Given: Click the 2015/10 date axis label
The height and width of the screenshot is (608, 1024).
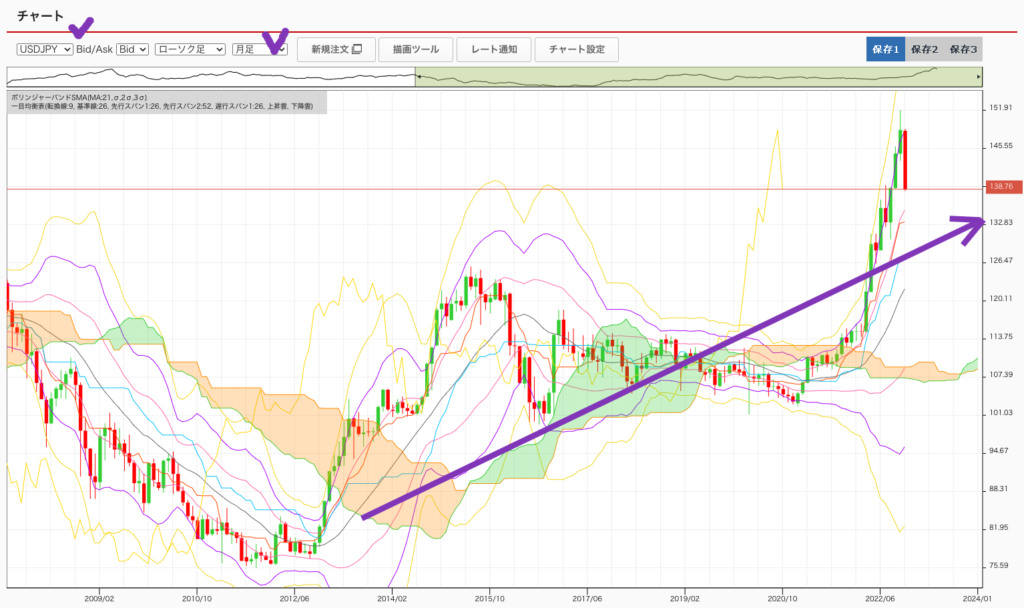Looking at the screenshot, I should (x=490, y=598).
